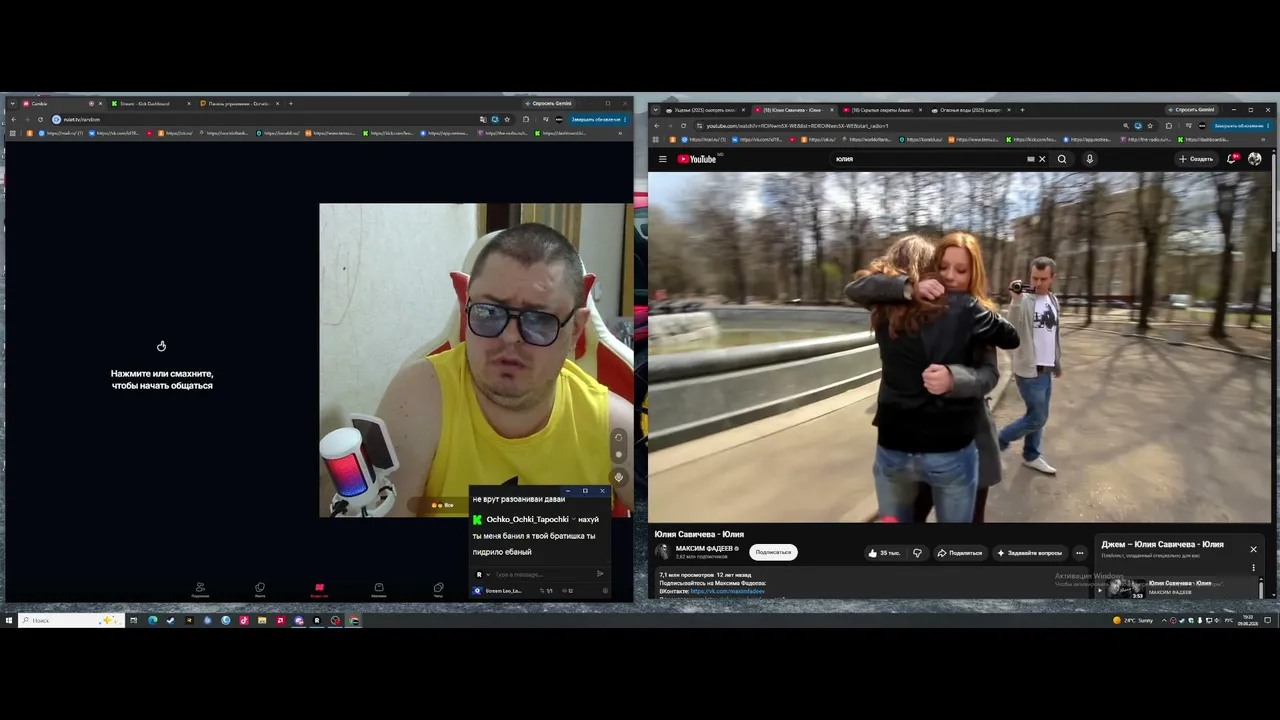Screen dimensions: 1280x720
Task: Open a new tab in the left browser
Action: (291, 103)
